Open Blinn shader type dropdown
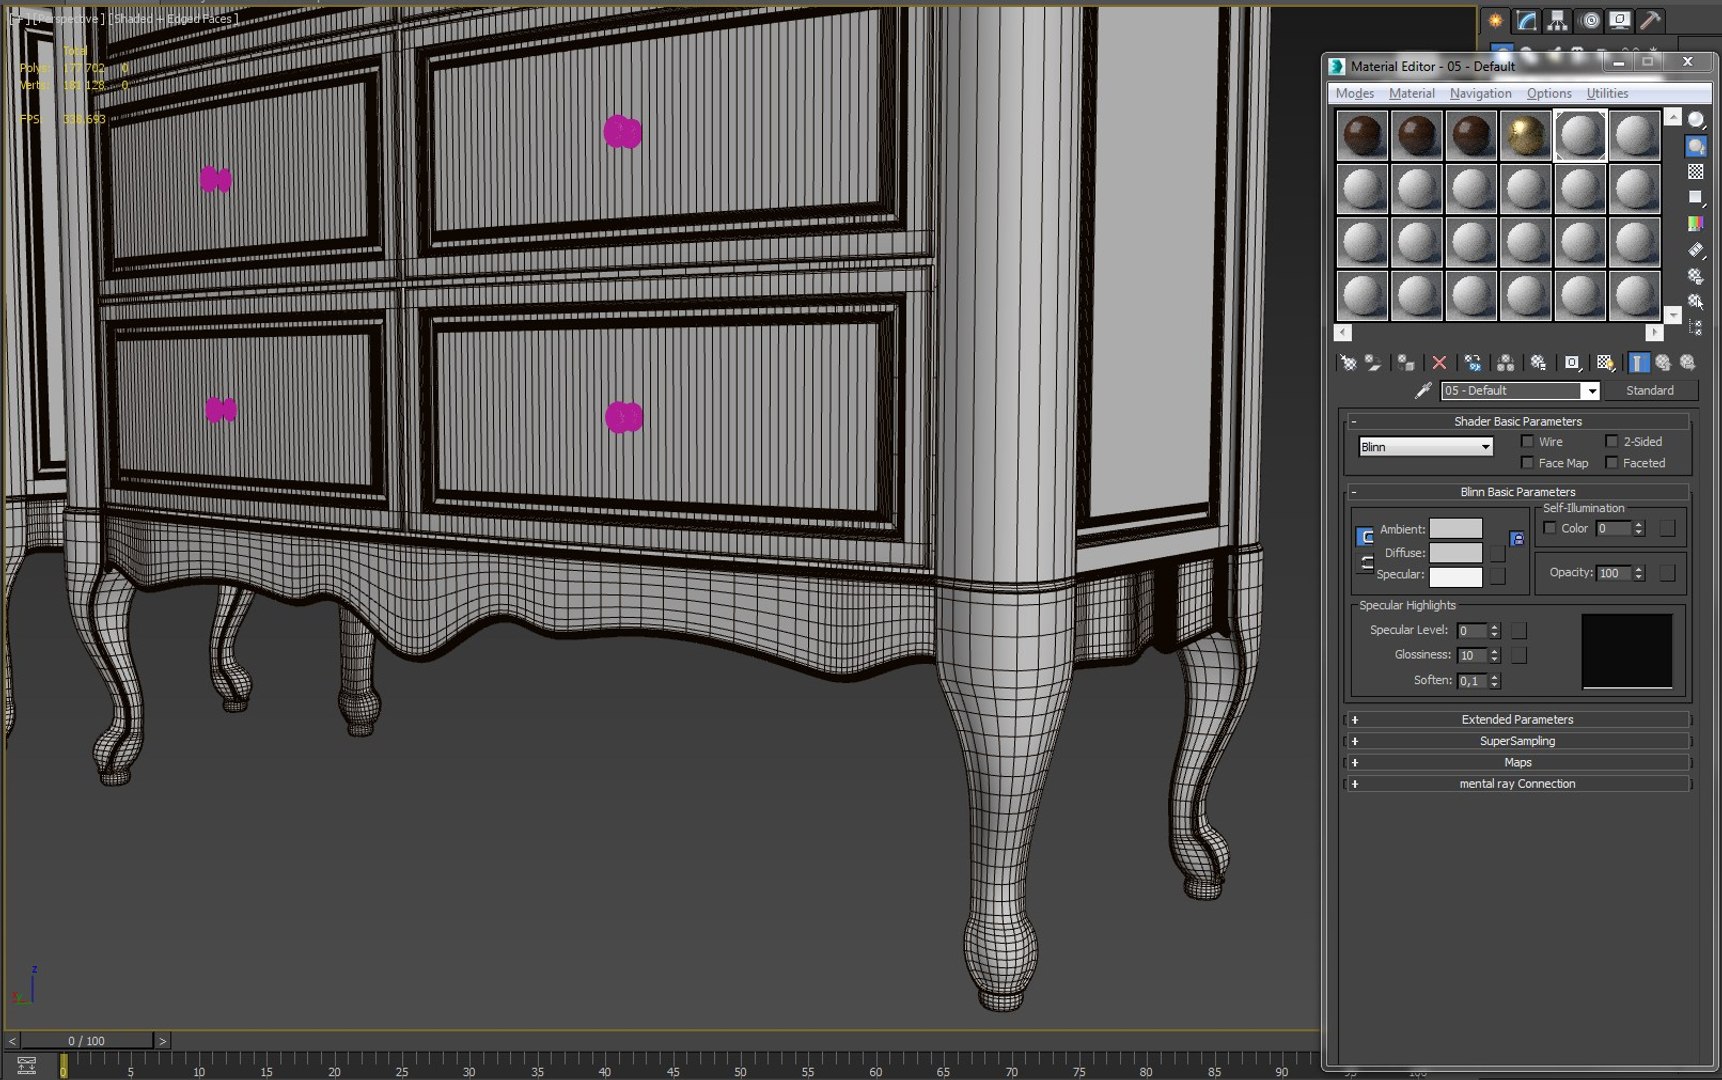This screenshot has width=1722, height=1080. 1425,447
